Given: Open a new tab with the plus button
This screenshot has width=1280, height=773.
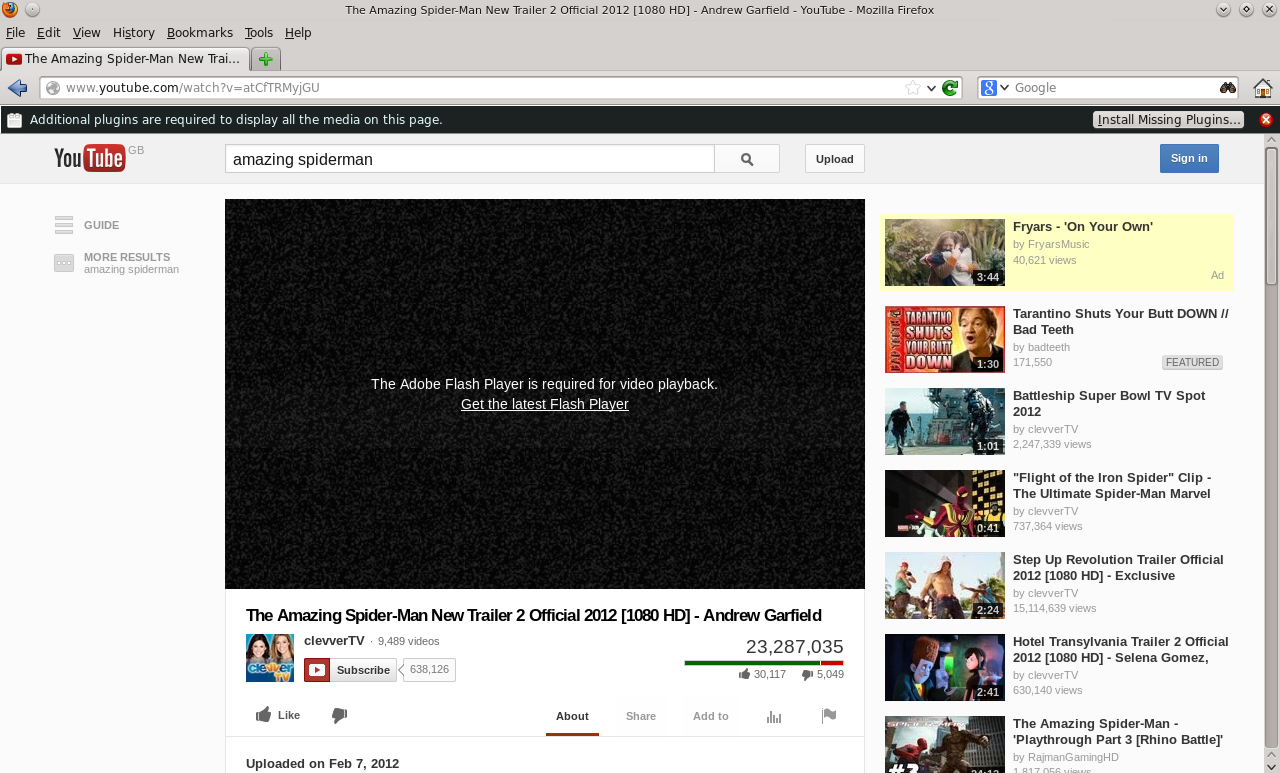Looking at the screenshot, I should pos(266,59).
